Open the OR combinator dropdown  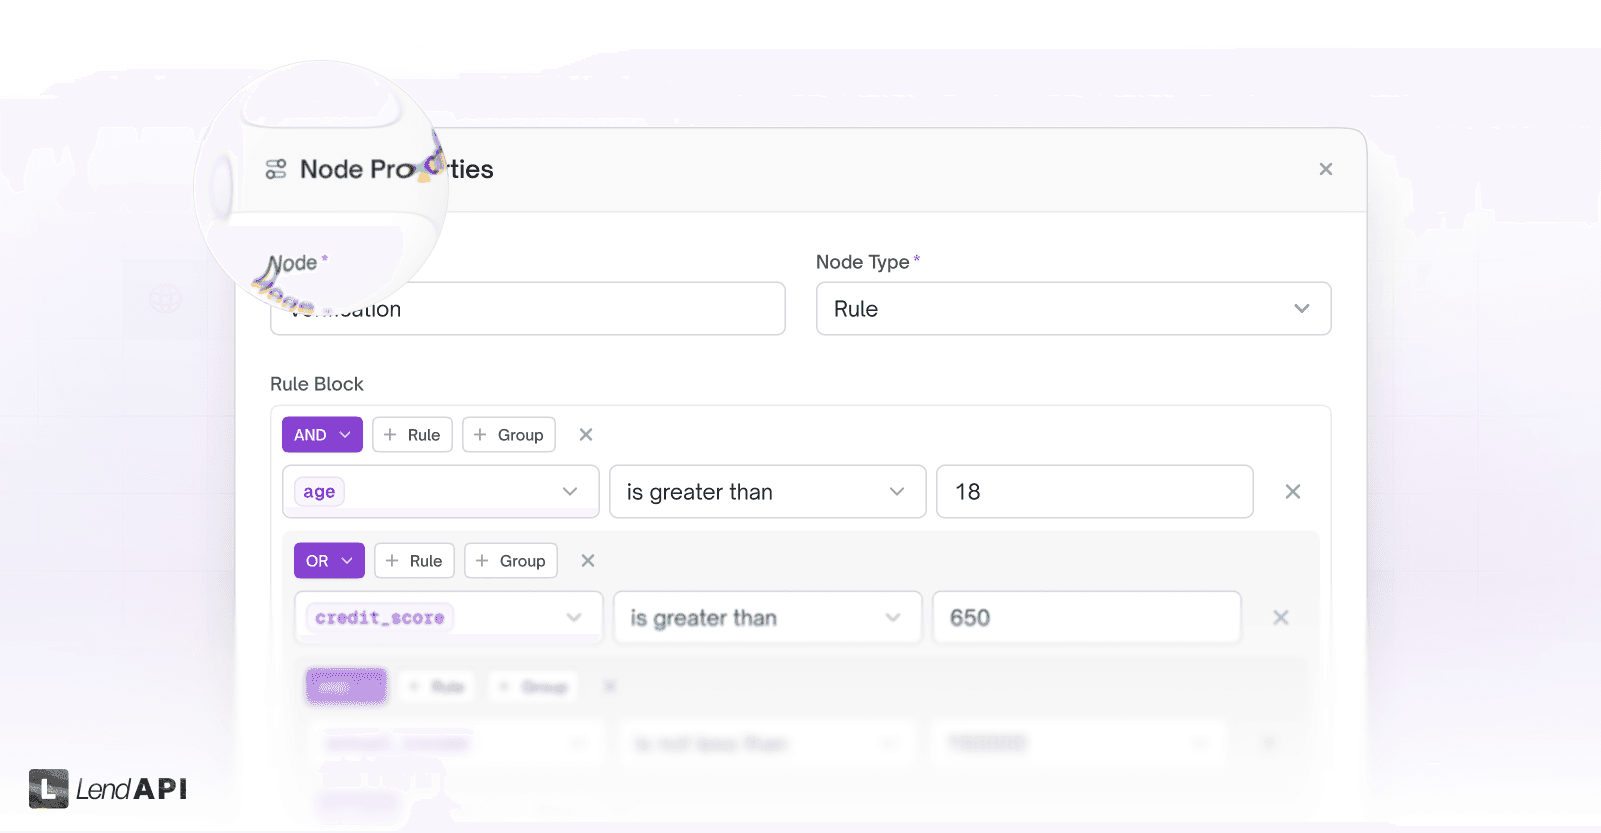[329, 561]
